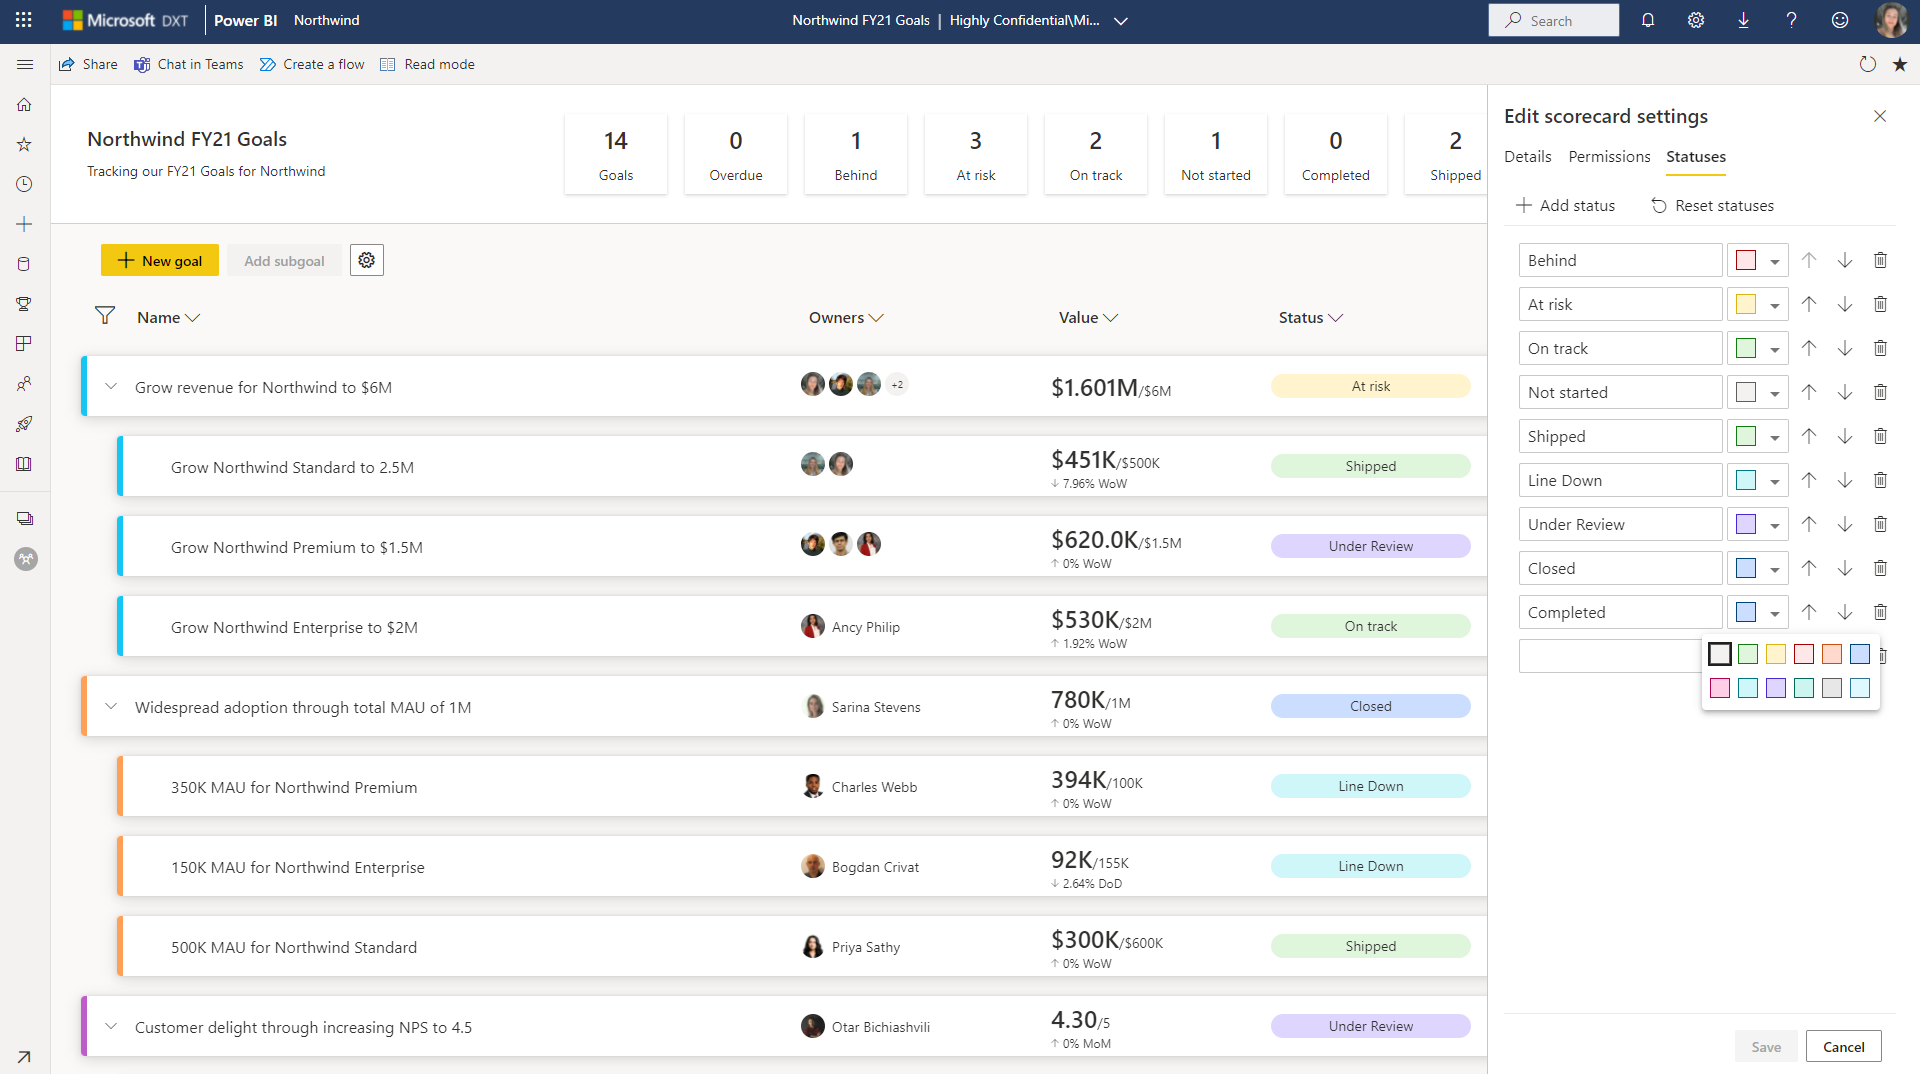Click the New goal button

(160, 260)
